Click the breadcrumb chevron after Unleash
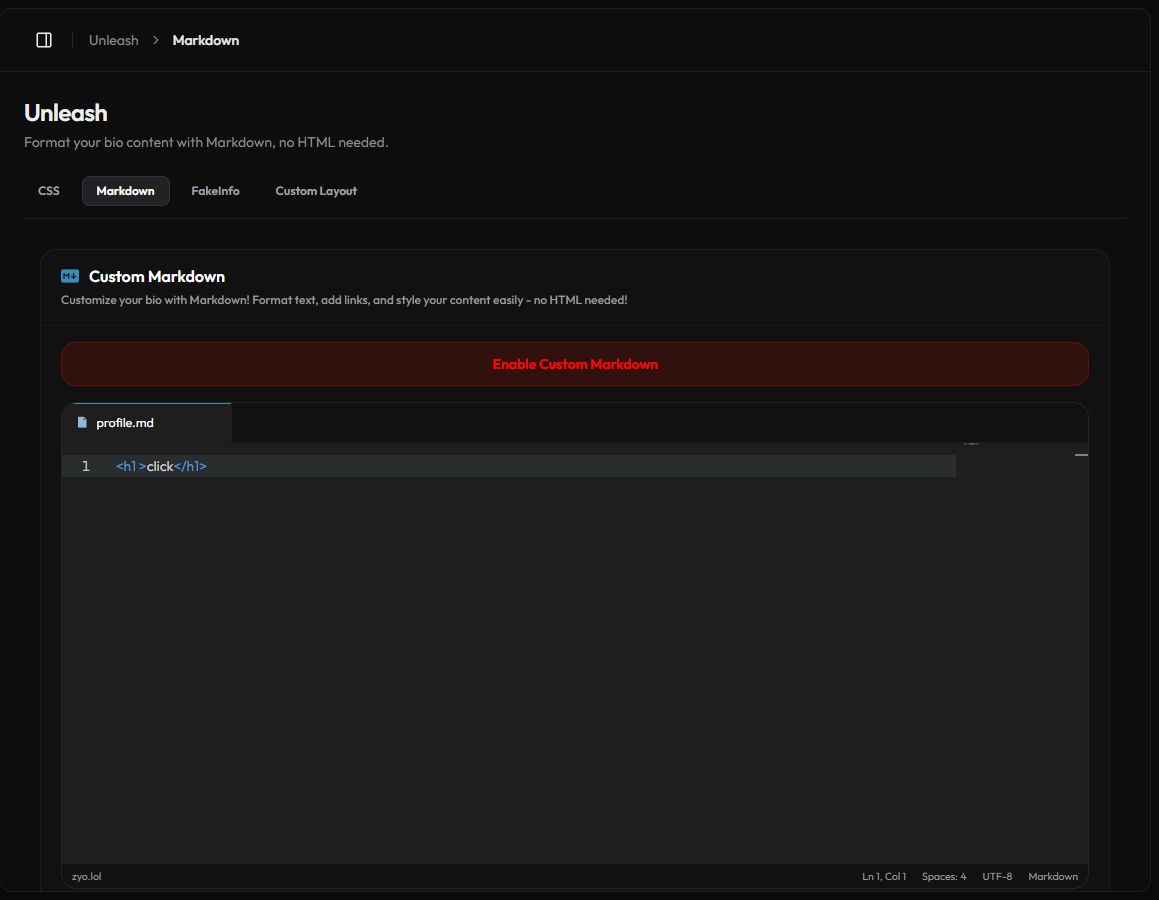The height and width of the screenshot is (900, 1159). 155,40
